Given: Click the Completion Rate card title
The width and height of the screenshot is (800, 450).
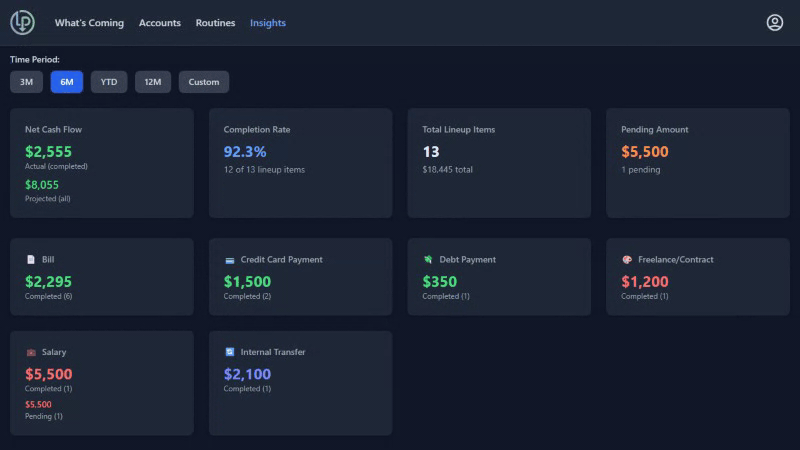Looking at the screenshot, I should click(257, 130).
